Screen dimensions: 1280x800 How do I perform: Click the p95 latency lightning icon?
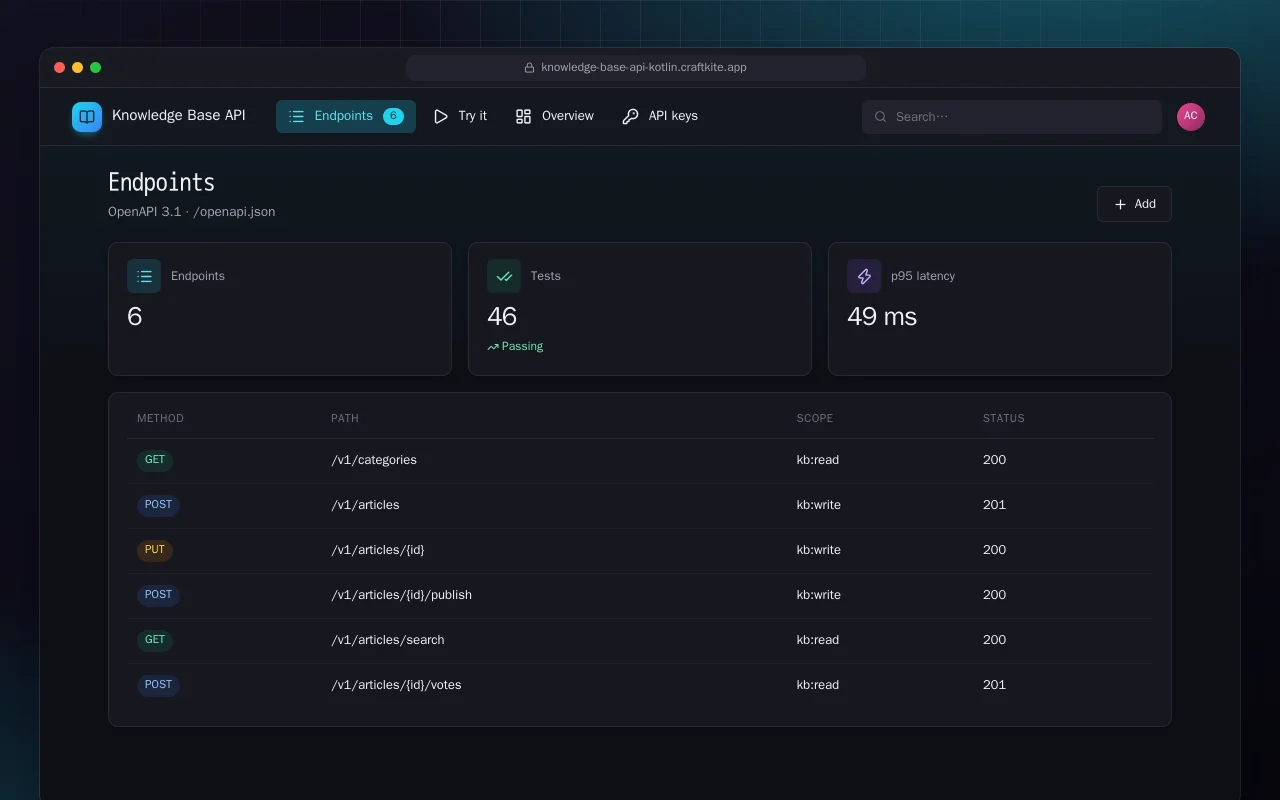864,276
